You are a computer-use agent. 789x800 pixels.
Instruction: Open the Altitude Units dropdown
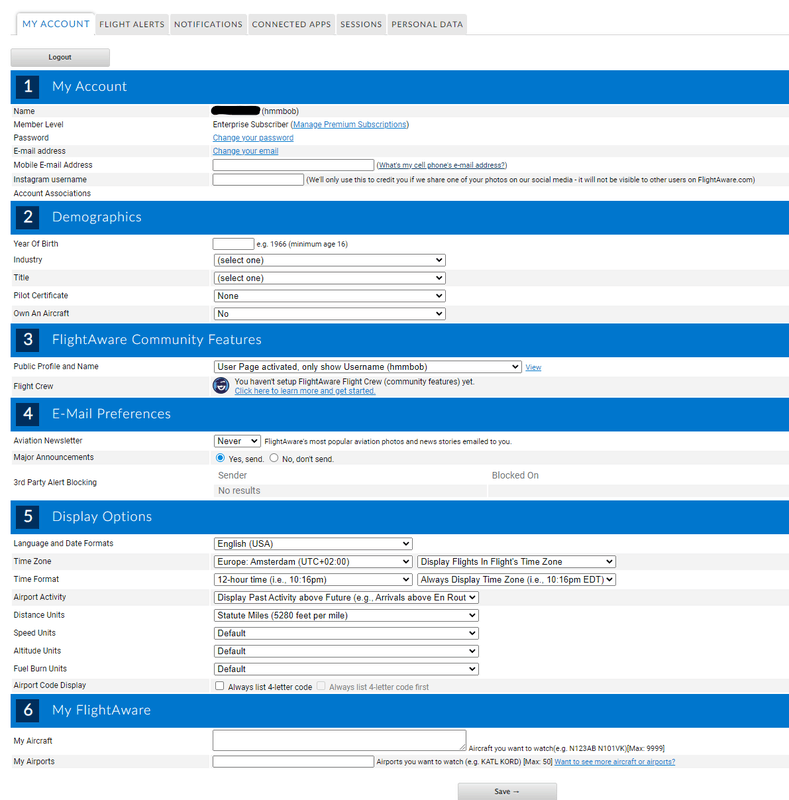pos(346,651)
